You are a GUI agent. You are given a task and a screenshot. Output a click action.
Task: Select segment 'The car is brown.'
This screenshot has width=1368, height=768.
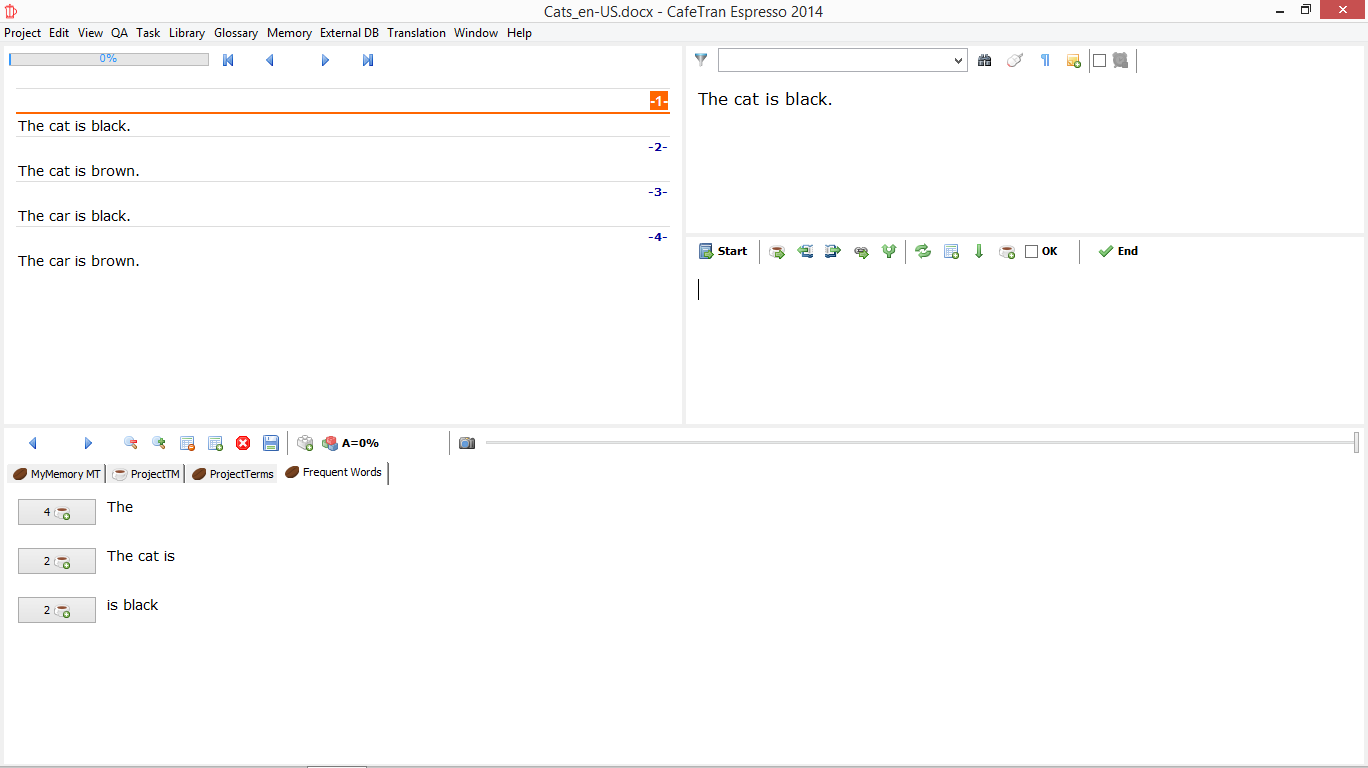point(79,261)
